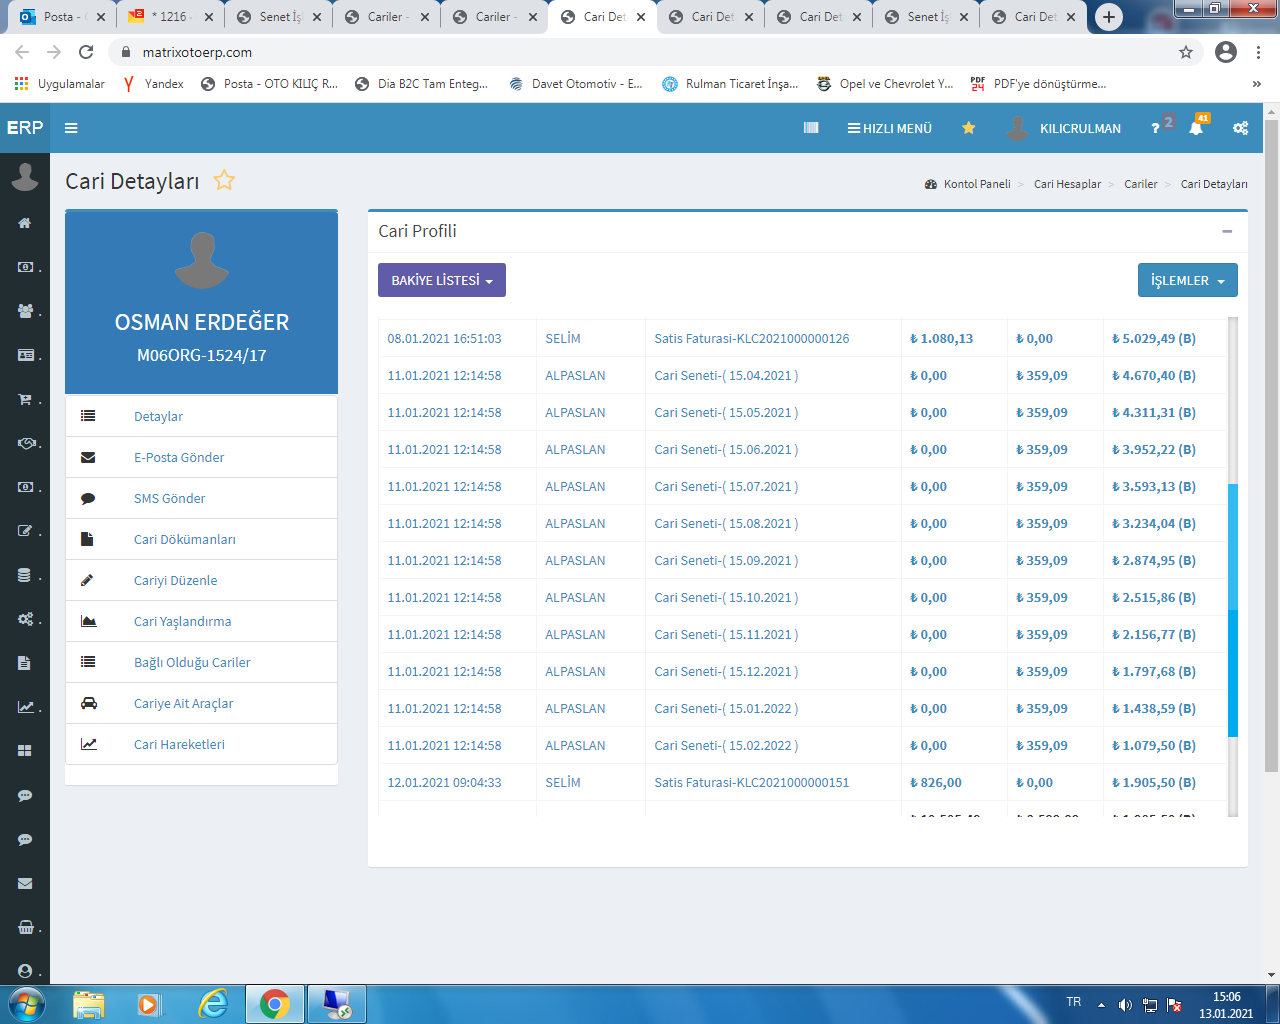Click the envelope icon in left sidebar
The height and width of the screenshot is (1024, 1280).
coord(25,883)
